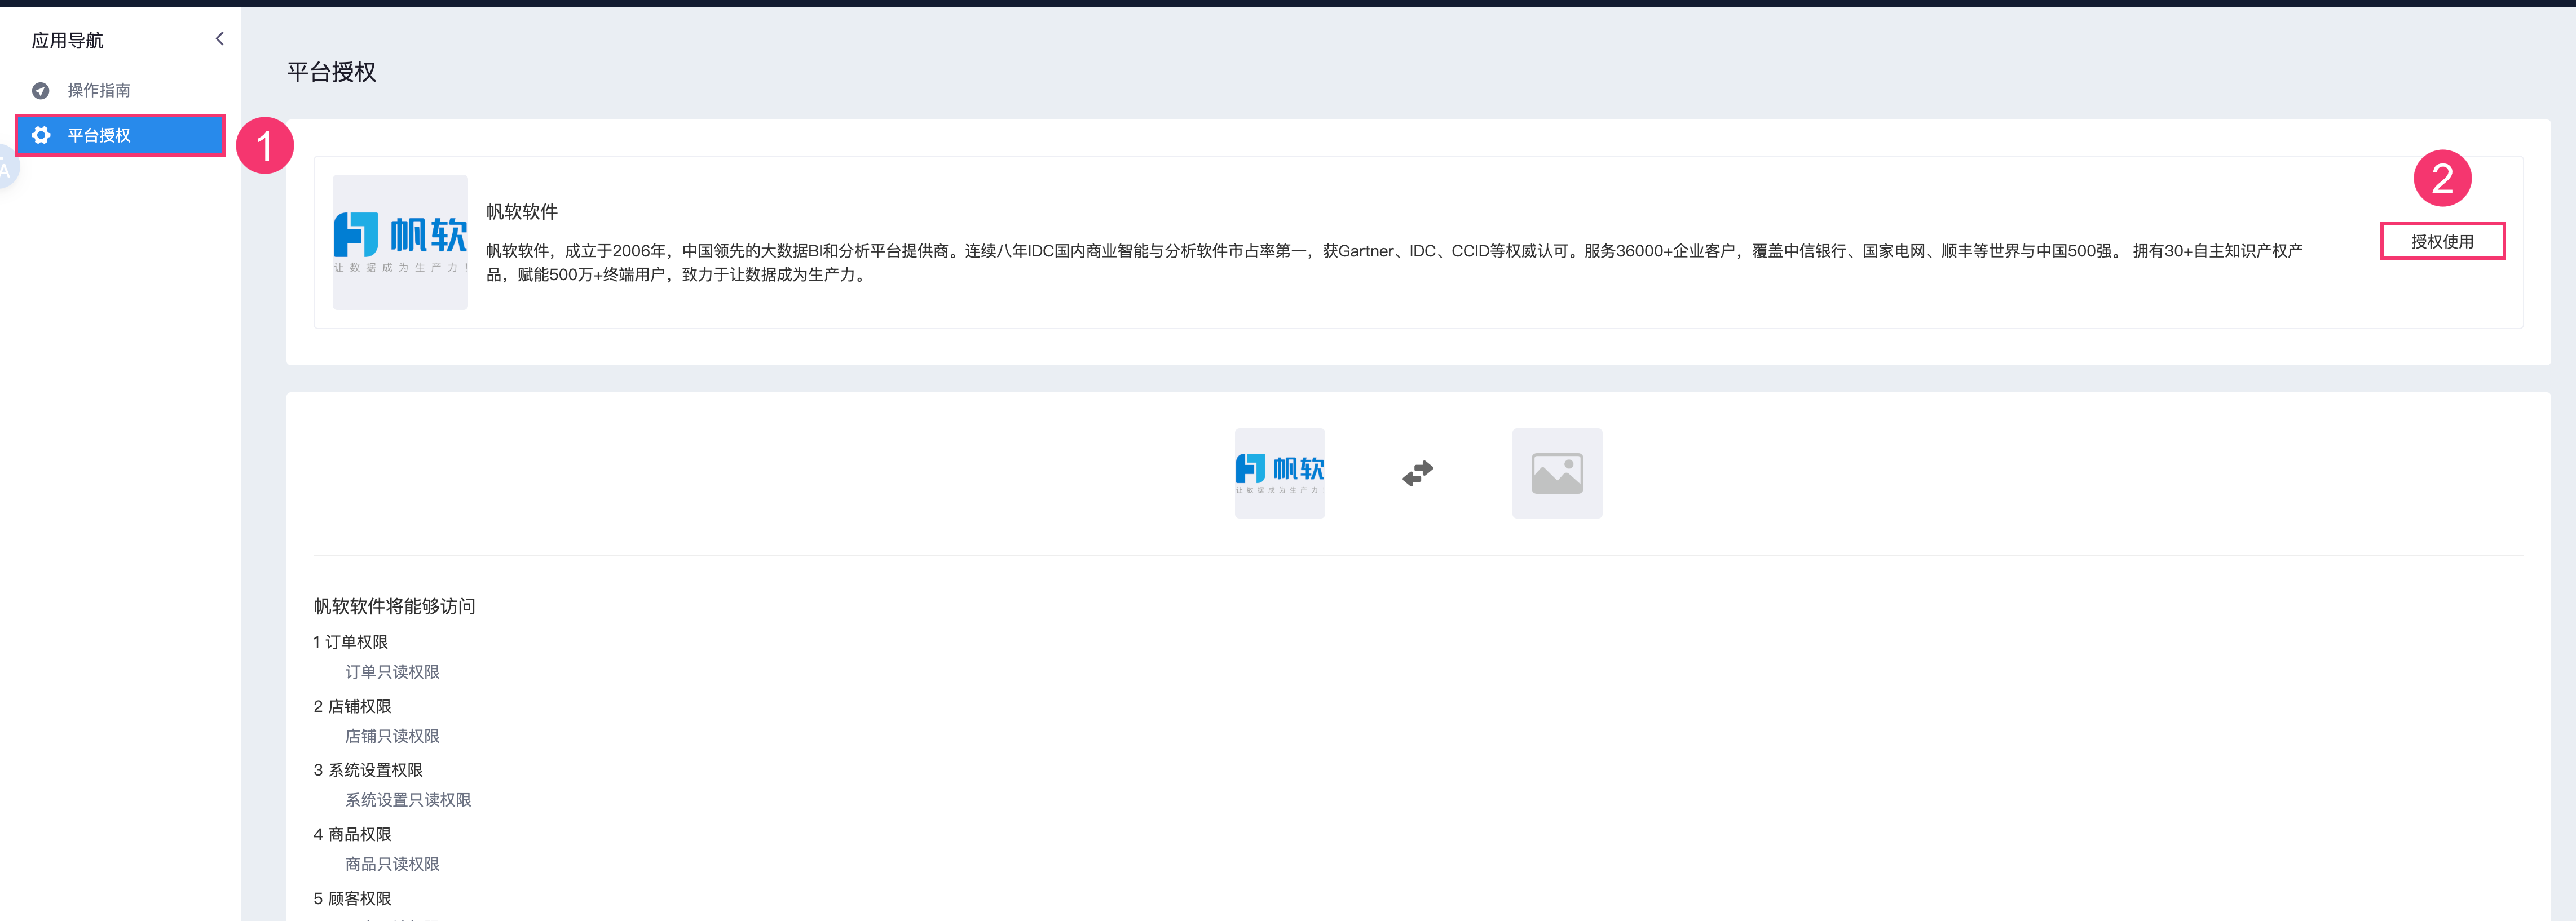Click the small 帆软 logo thumbnail

coord(1280,473)
